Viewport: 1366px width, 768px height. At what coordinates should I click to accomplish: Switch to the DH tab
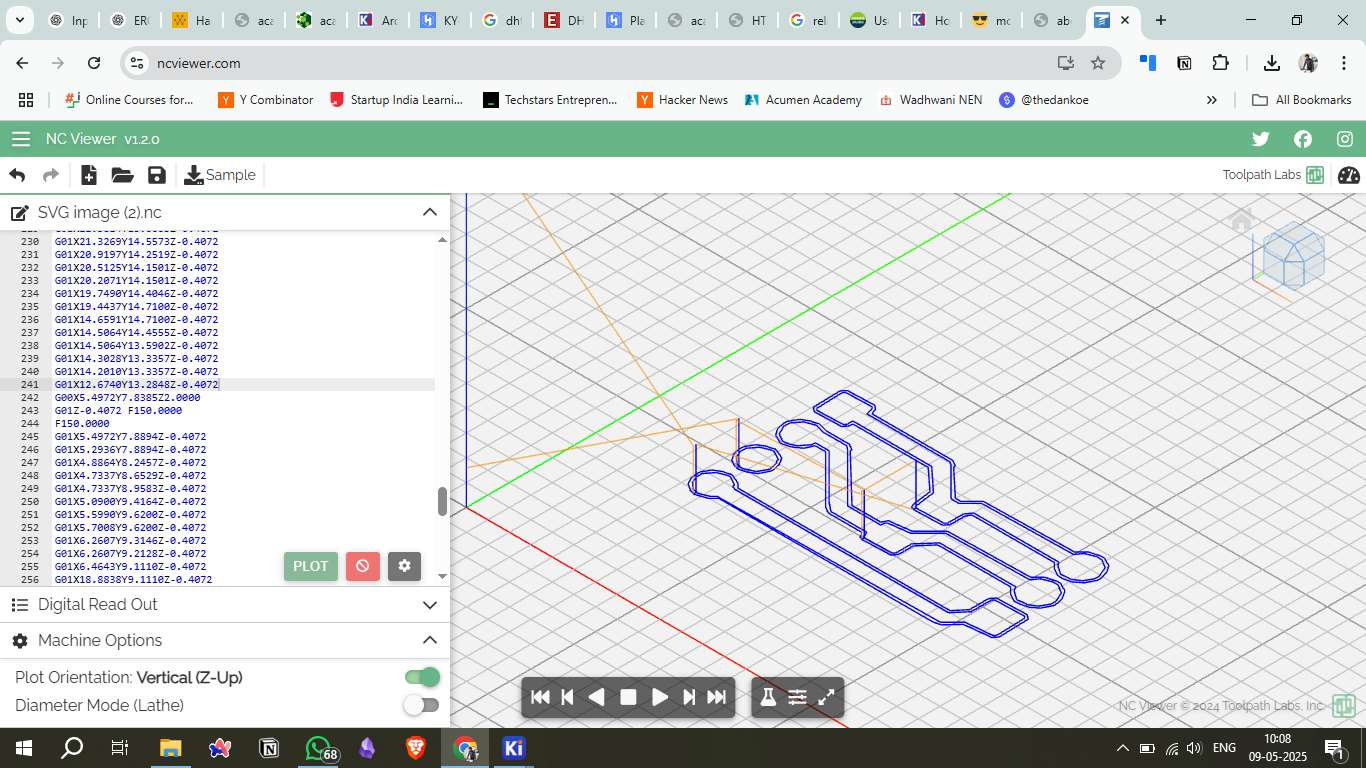pos(563,20)
